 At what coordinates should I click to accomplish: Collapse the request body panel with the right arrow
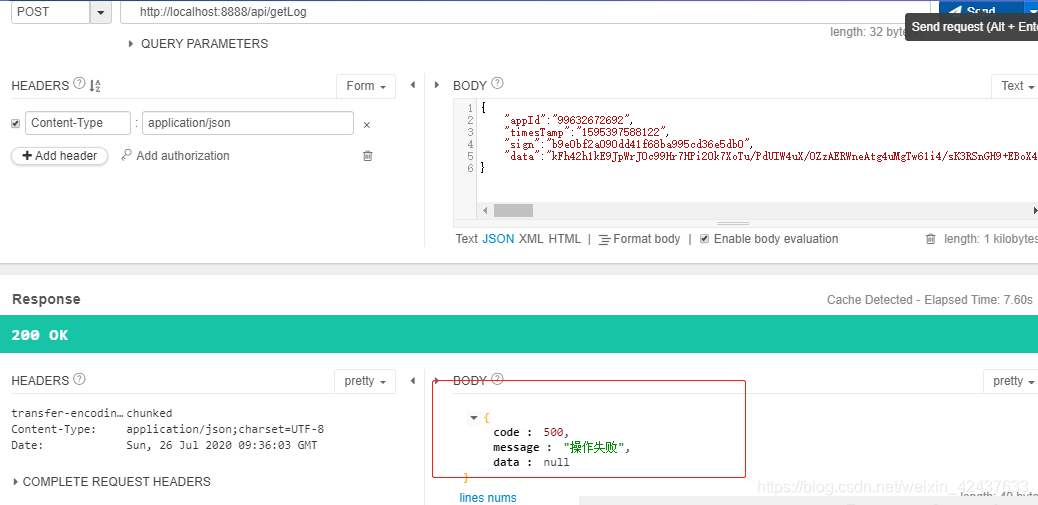(436, 85)
